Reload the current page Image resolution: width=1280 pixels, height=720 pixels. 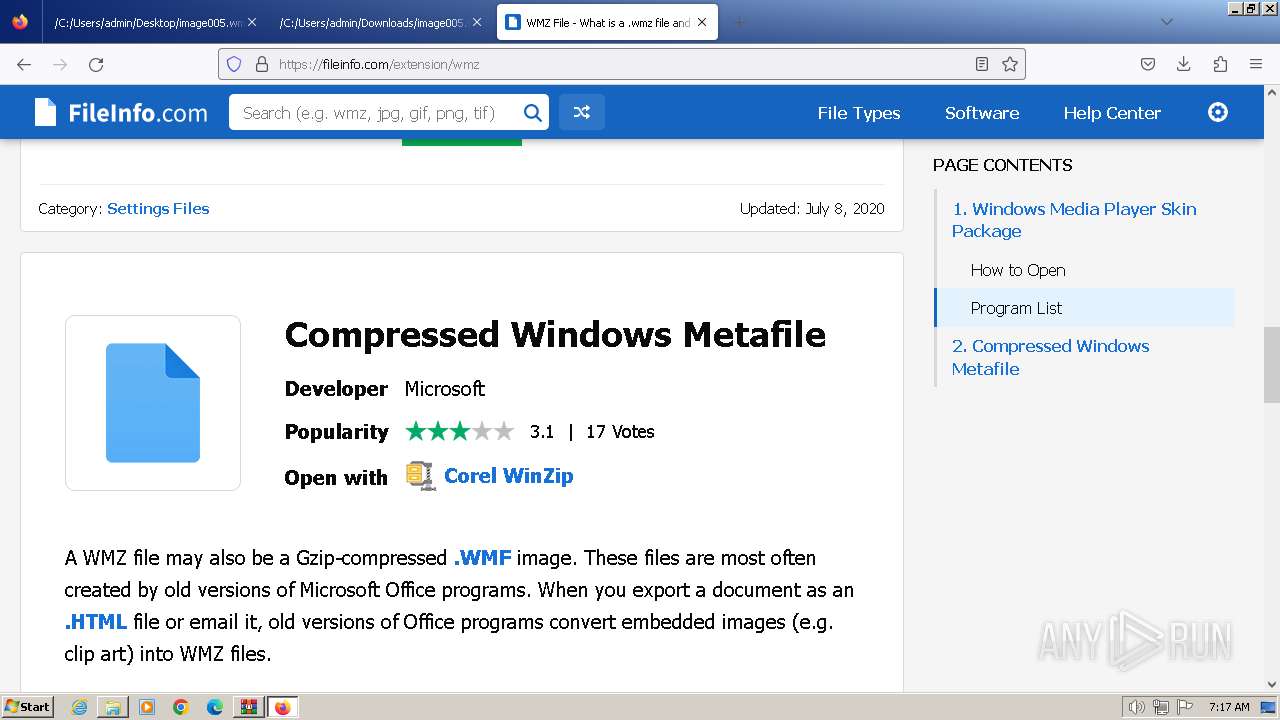click(x=96, y=64)
